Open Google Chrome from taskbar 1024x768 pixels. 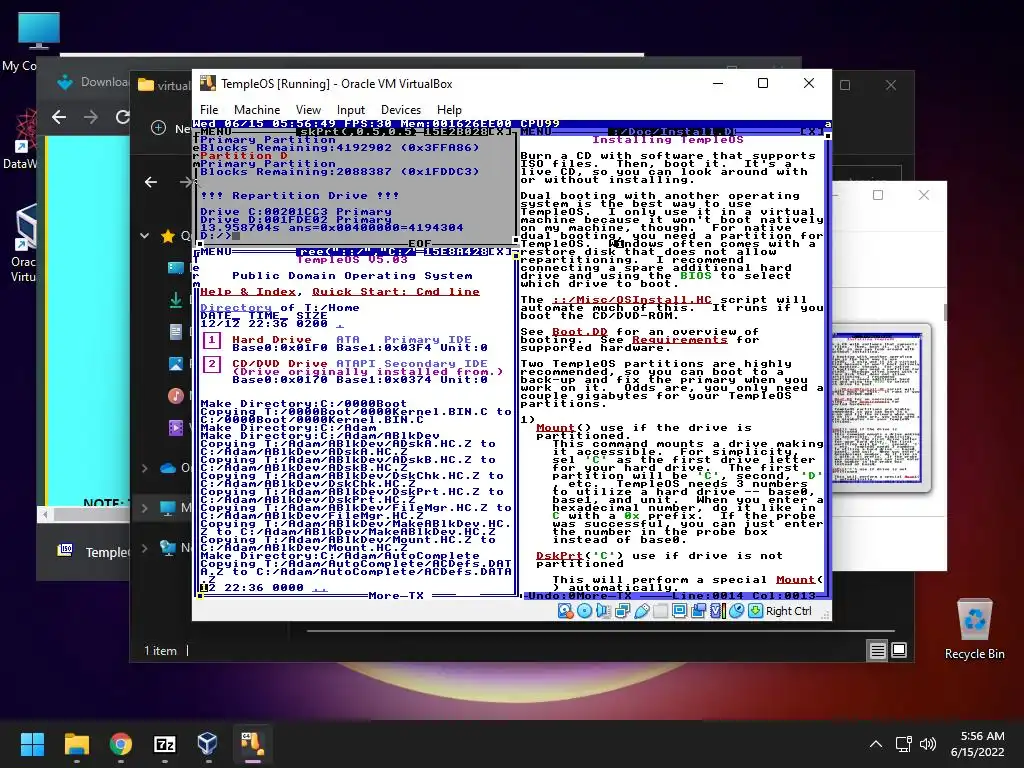click(x=121, y=744)
